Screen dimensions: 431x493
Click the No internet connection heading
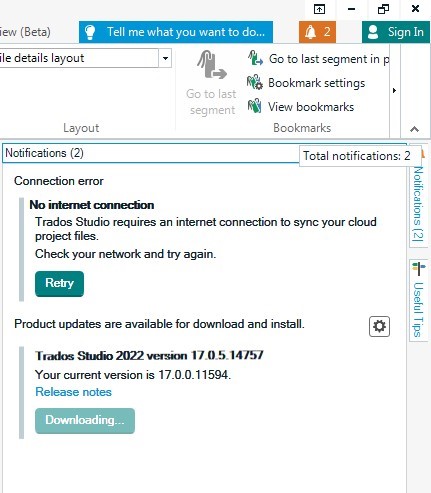(x=92, y=205)
